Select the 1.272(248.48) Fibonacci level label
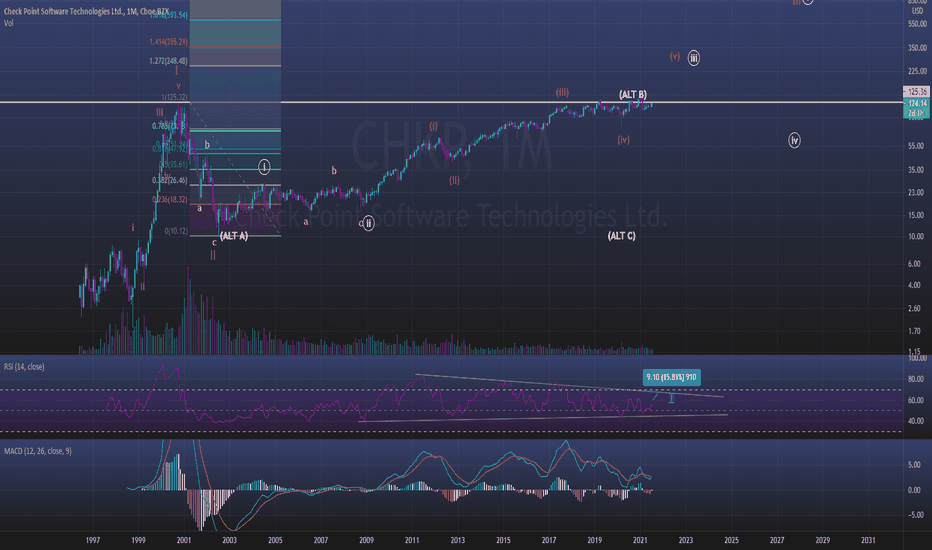This screenshot has width=932, height=550. pyautogui.click(x=169, y=61)
